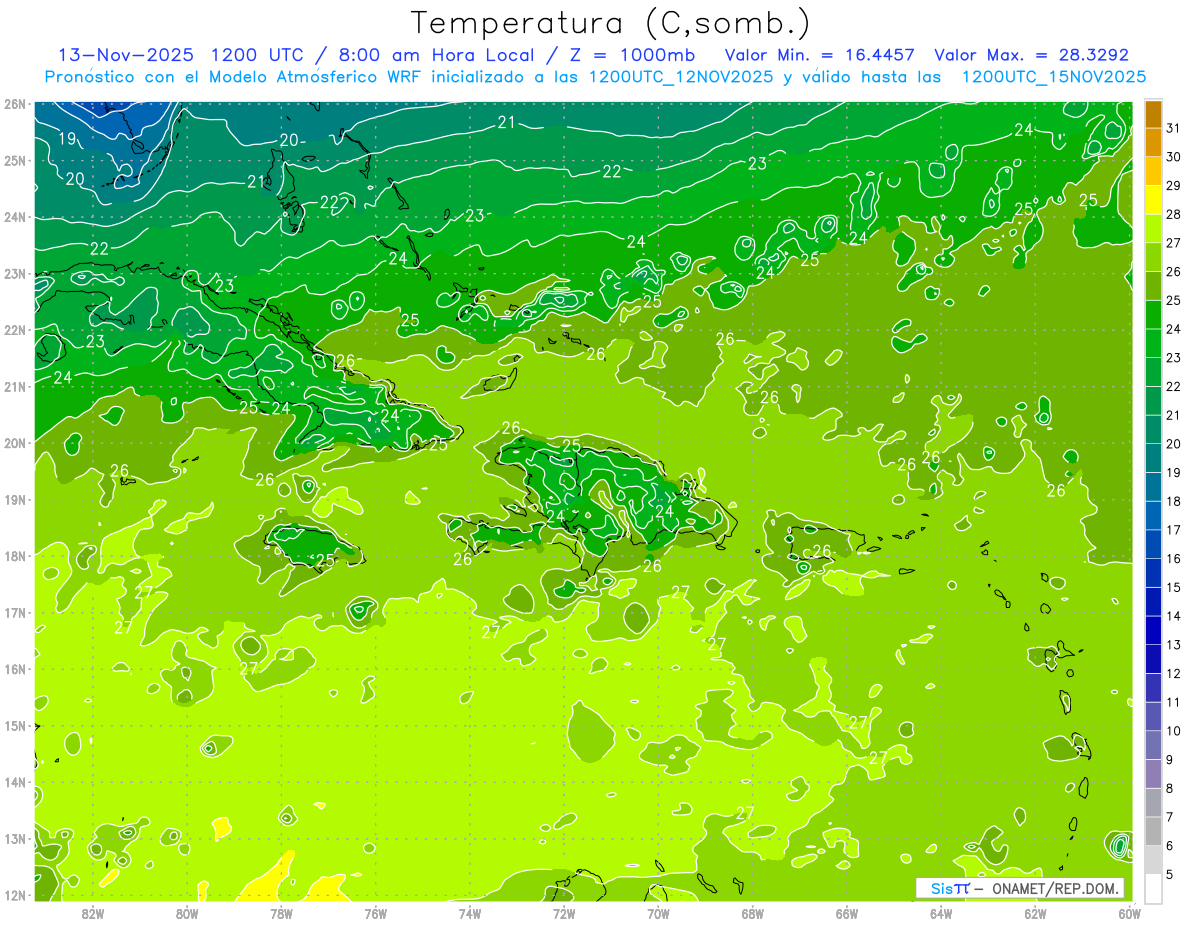
Task: Pick the dark blue swatch between 13 and 14
Action: coord(1153,630)
